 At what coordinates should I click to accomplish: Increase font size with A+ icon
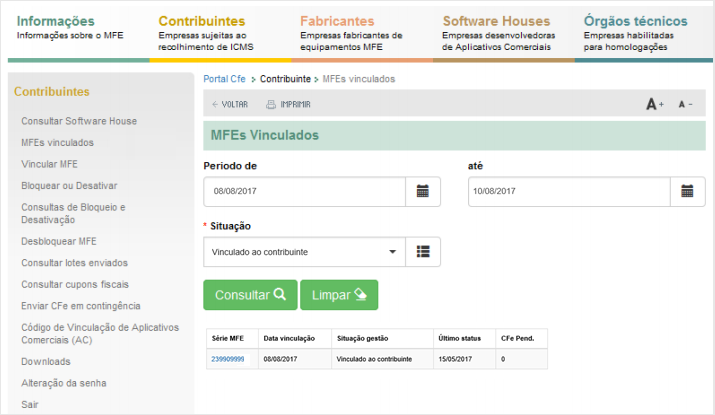(x=654, y=104)
